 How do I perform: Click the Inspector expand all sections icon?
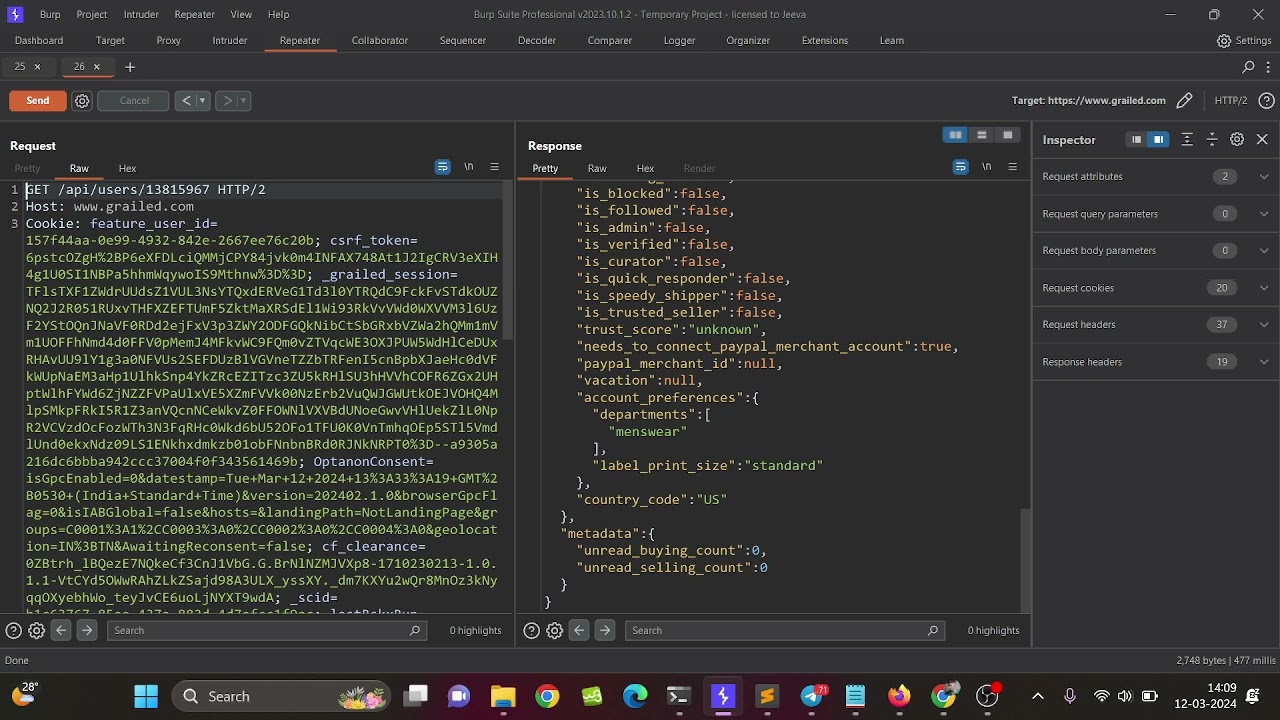(x=1187, y=140)
